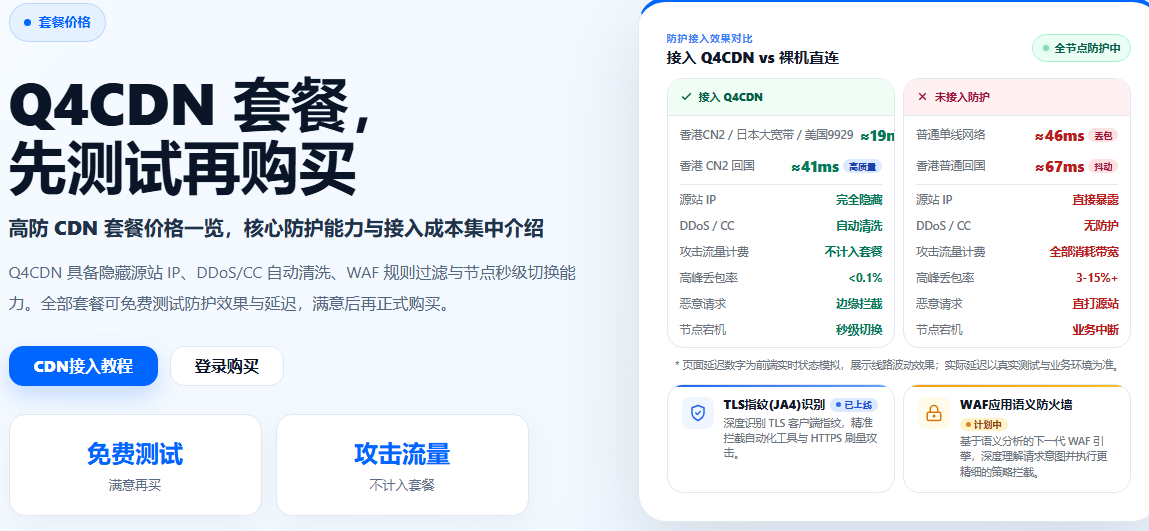Open the WAF应用语义防火墙 feature card title
Screen dimensions: 1149x531
pyautogui.click(x=1016, y=404)
